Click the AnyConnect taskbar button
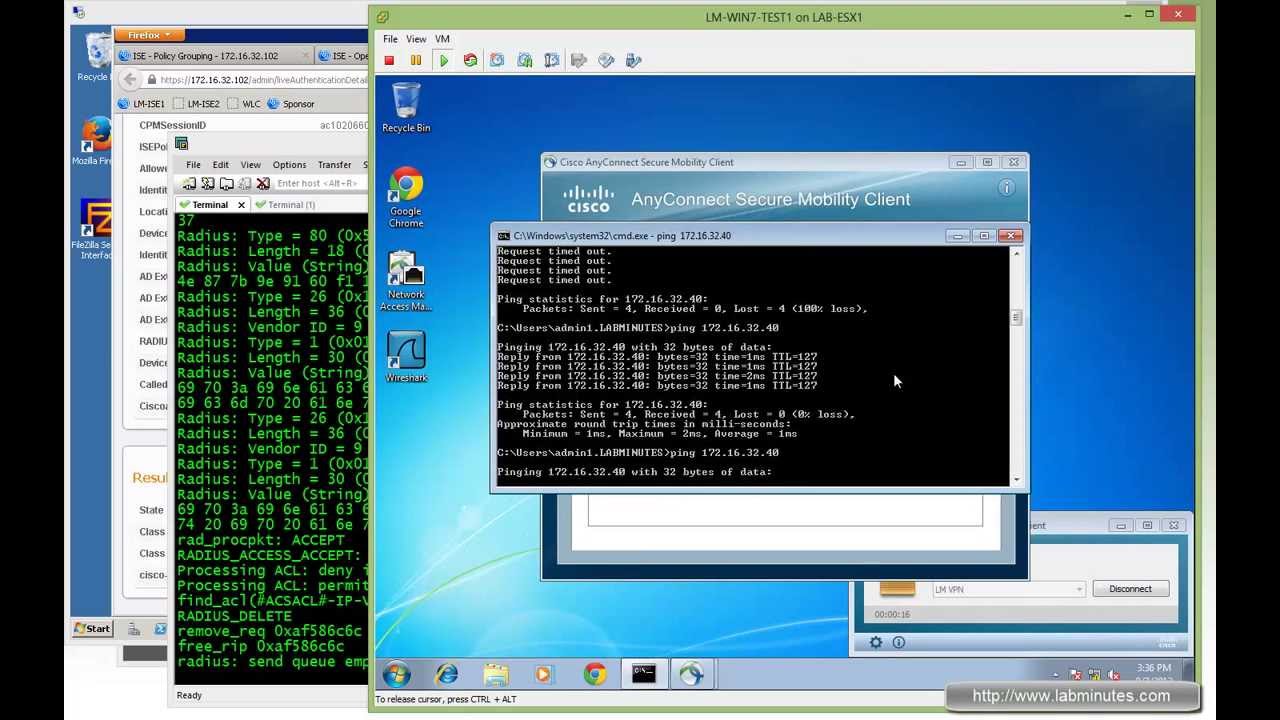This screenshot has width=1280, height=720. [691, 674]
